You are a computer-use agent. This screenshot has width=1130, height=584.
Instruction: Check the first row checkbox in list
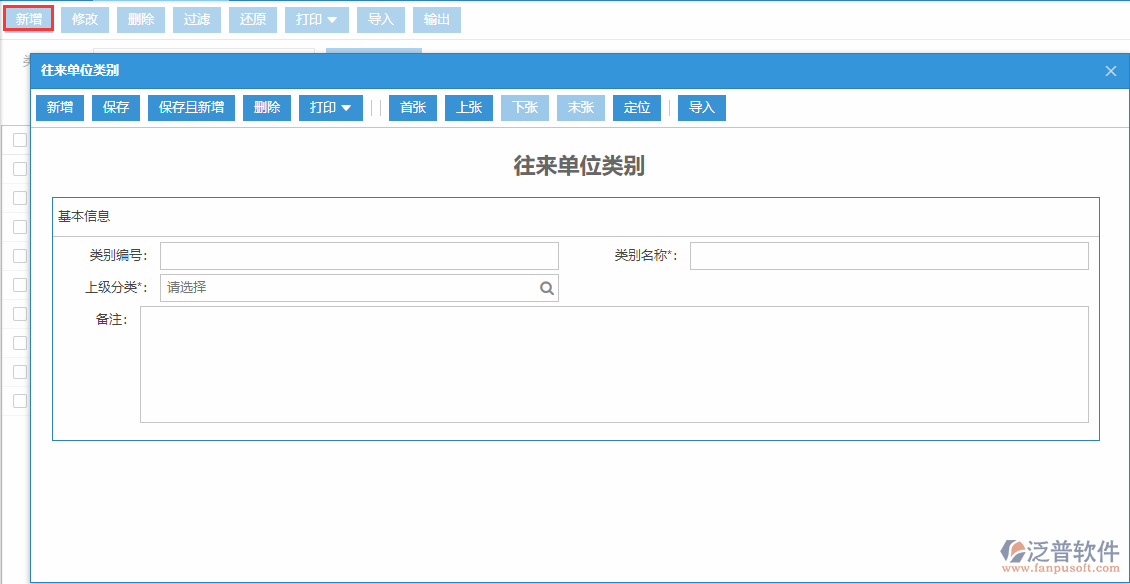point(18,140)
